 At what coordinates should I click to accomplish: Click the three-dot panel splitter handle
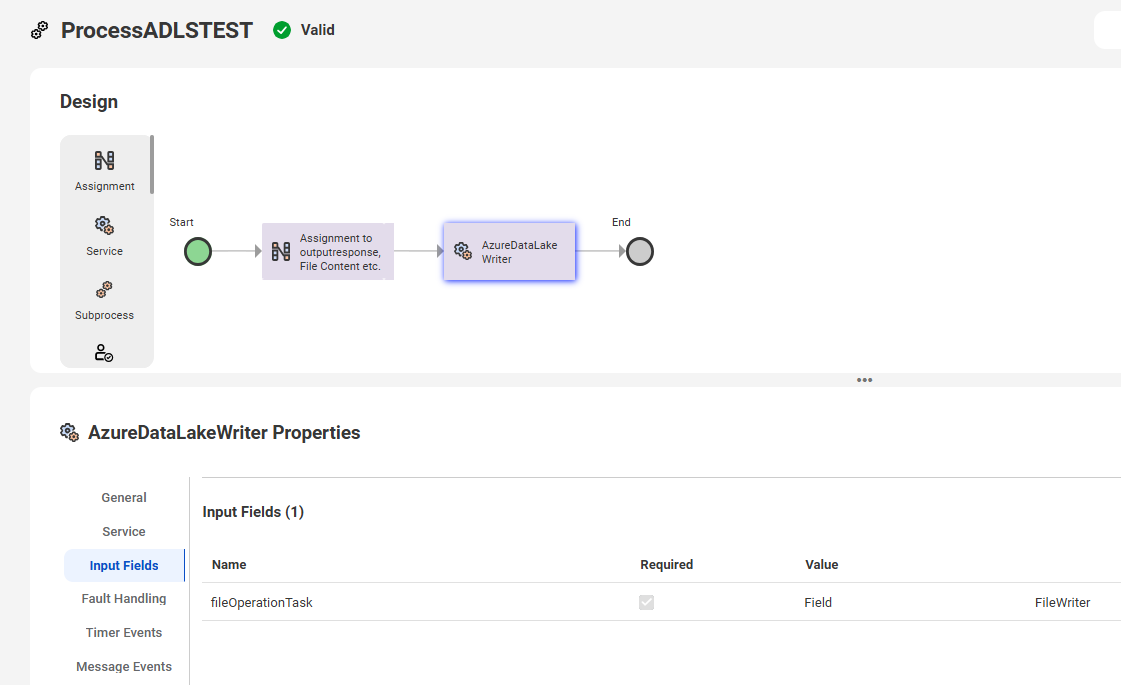click(x=864, y=380)
